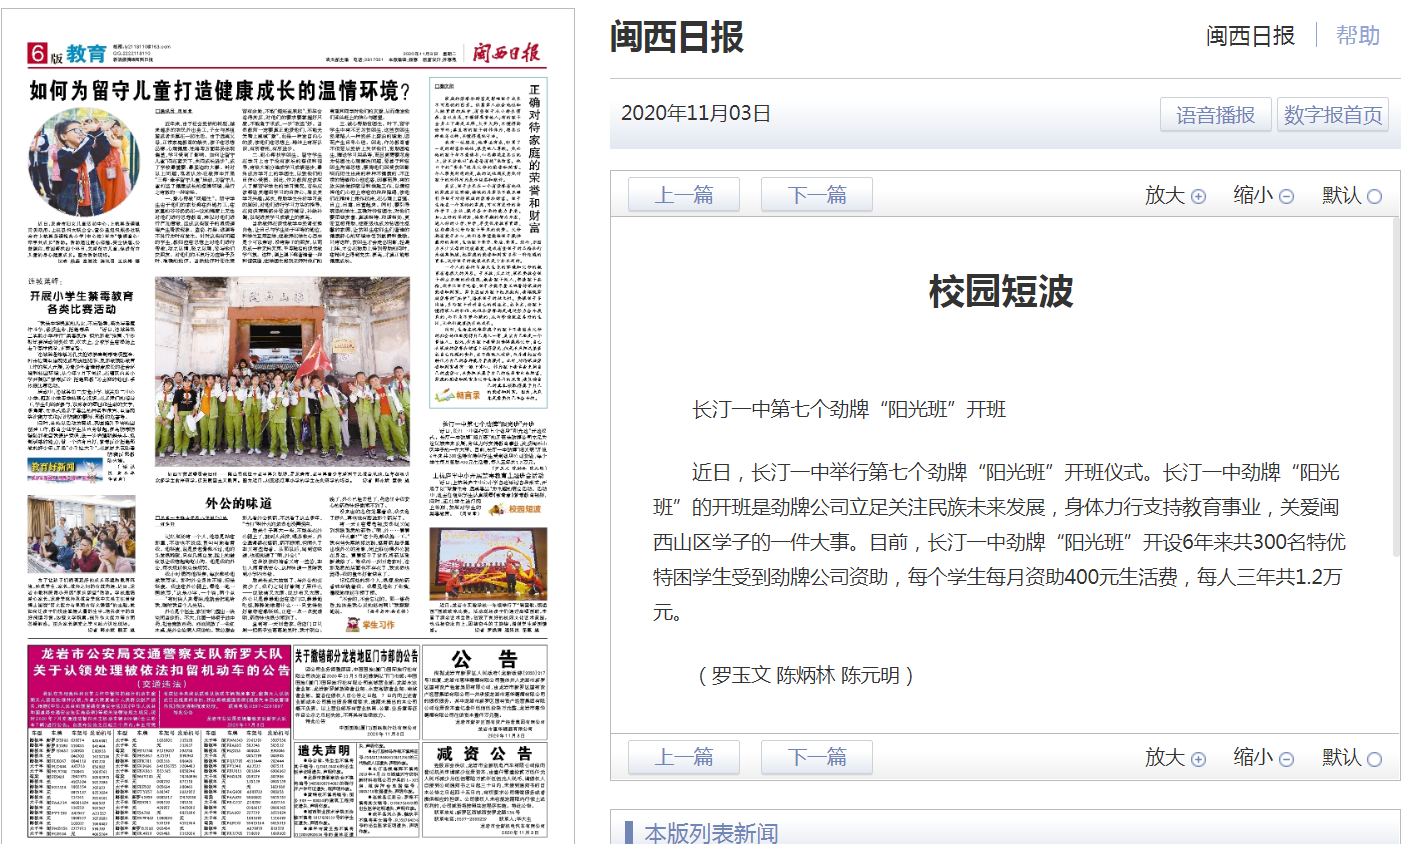Click the 闽西日报 link beside 帮助
1405x844 pixels.
(1250, 36)
